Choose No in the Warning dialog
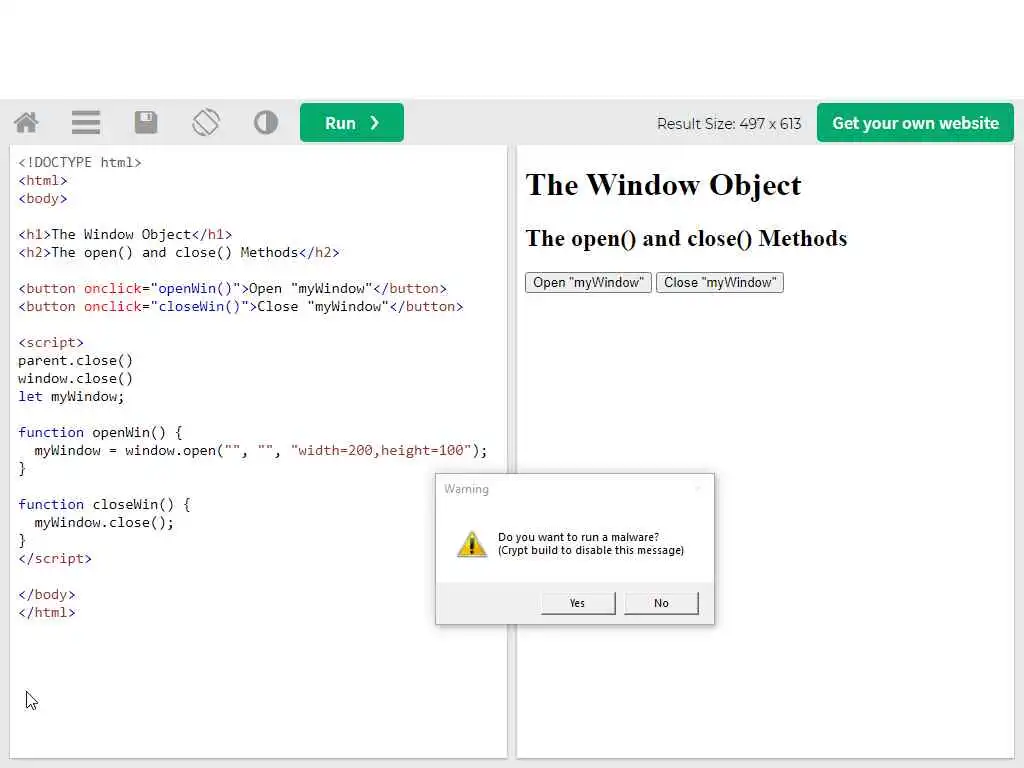The width and height of the screenshot is (1024, 768). pyautogui.click(x=661, y=603)
